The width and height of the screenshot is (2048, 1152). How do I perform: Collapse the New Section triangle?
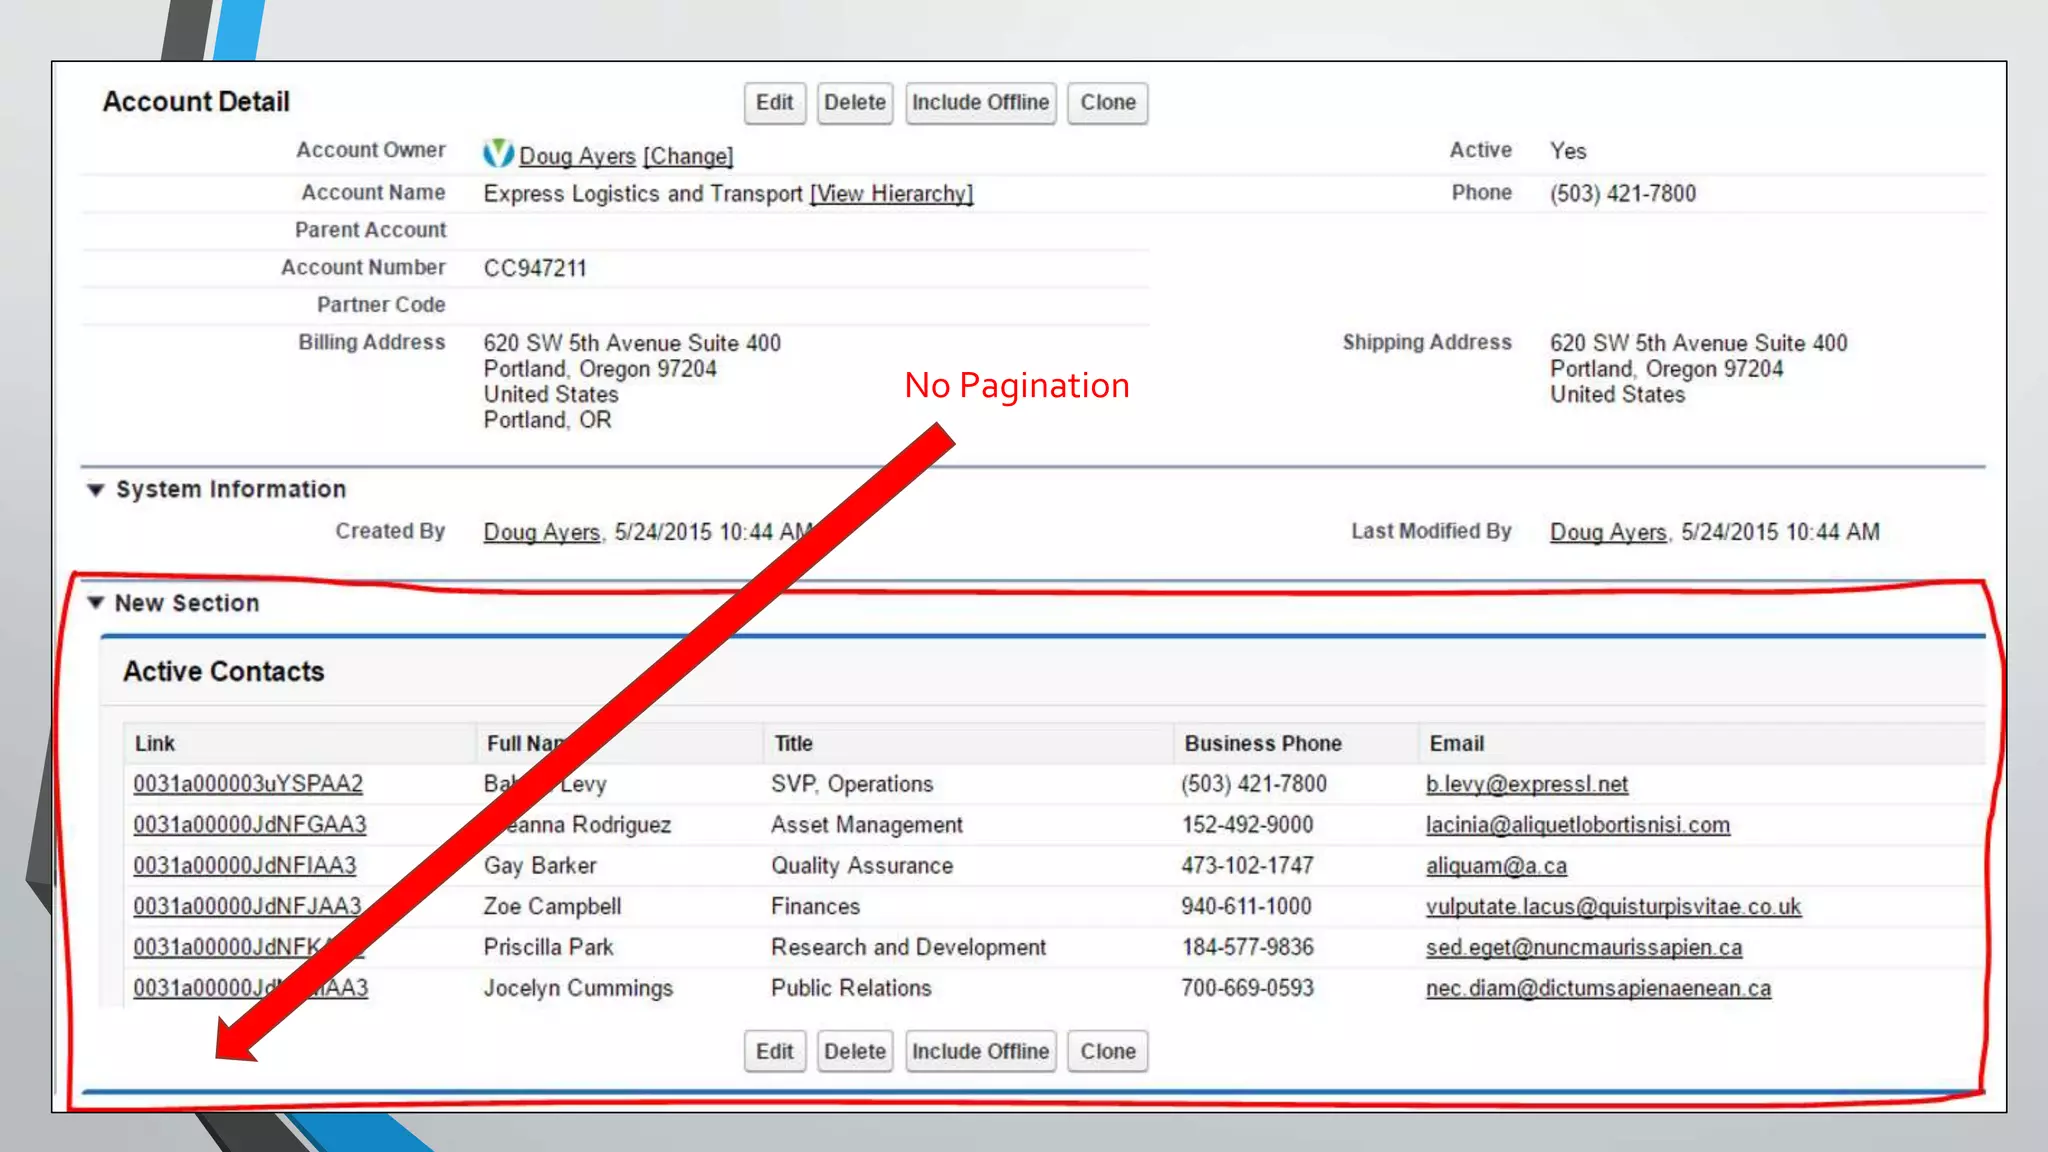pos(96,603)
